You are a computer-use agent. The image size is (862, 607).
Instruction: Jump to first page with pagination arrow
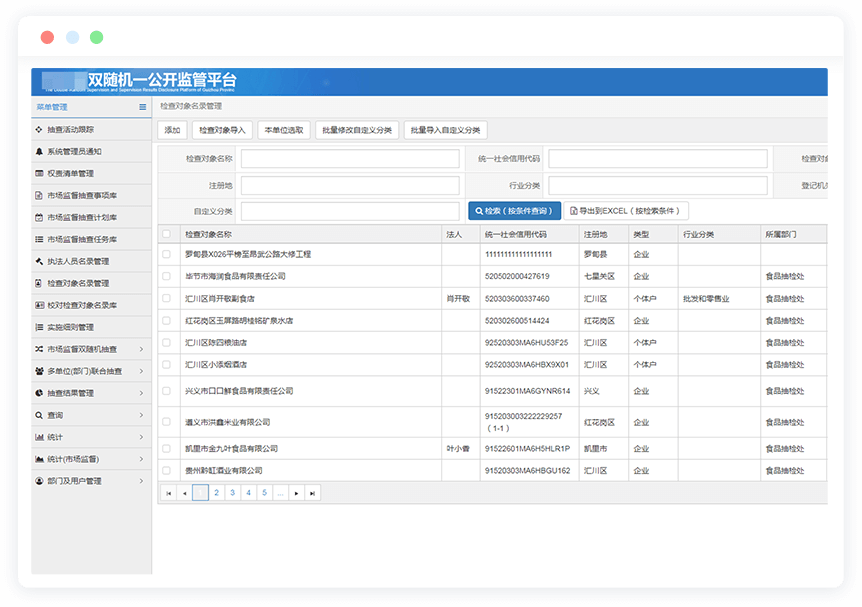click(x=168, y=493)
